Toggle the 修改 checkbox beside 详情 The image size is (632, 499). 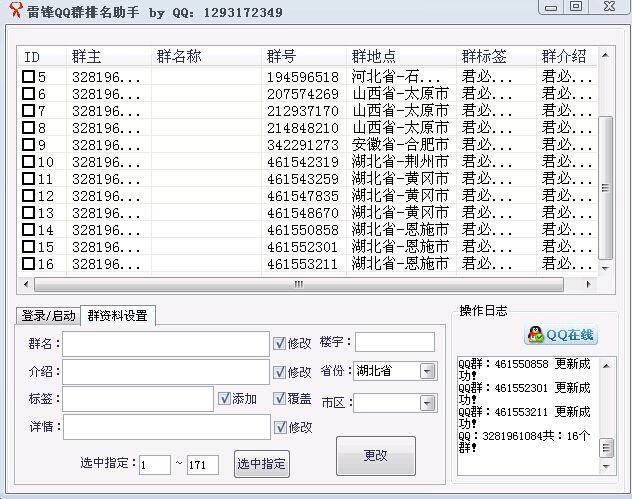[x=280, y=427]
